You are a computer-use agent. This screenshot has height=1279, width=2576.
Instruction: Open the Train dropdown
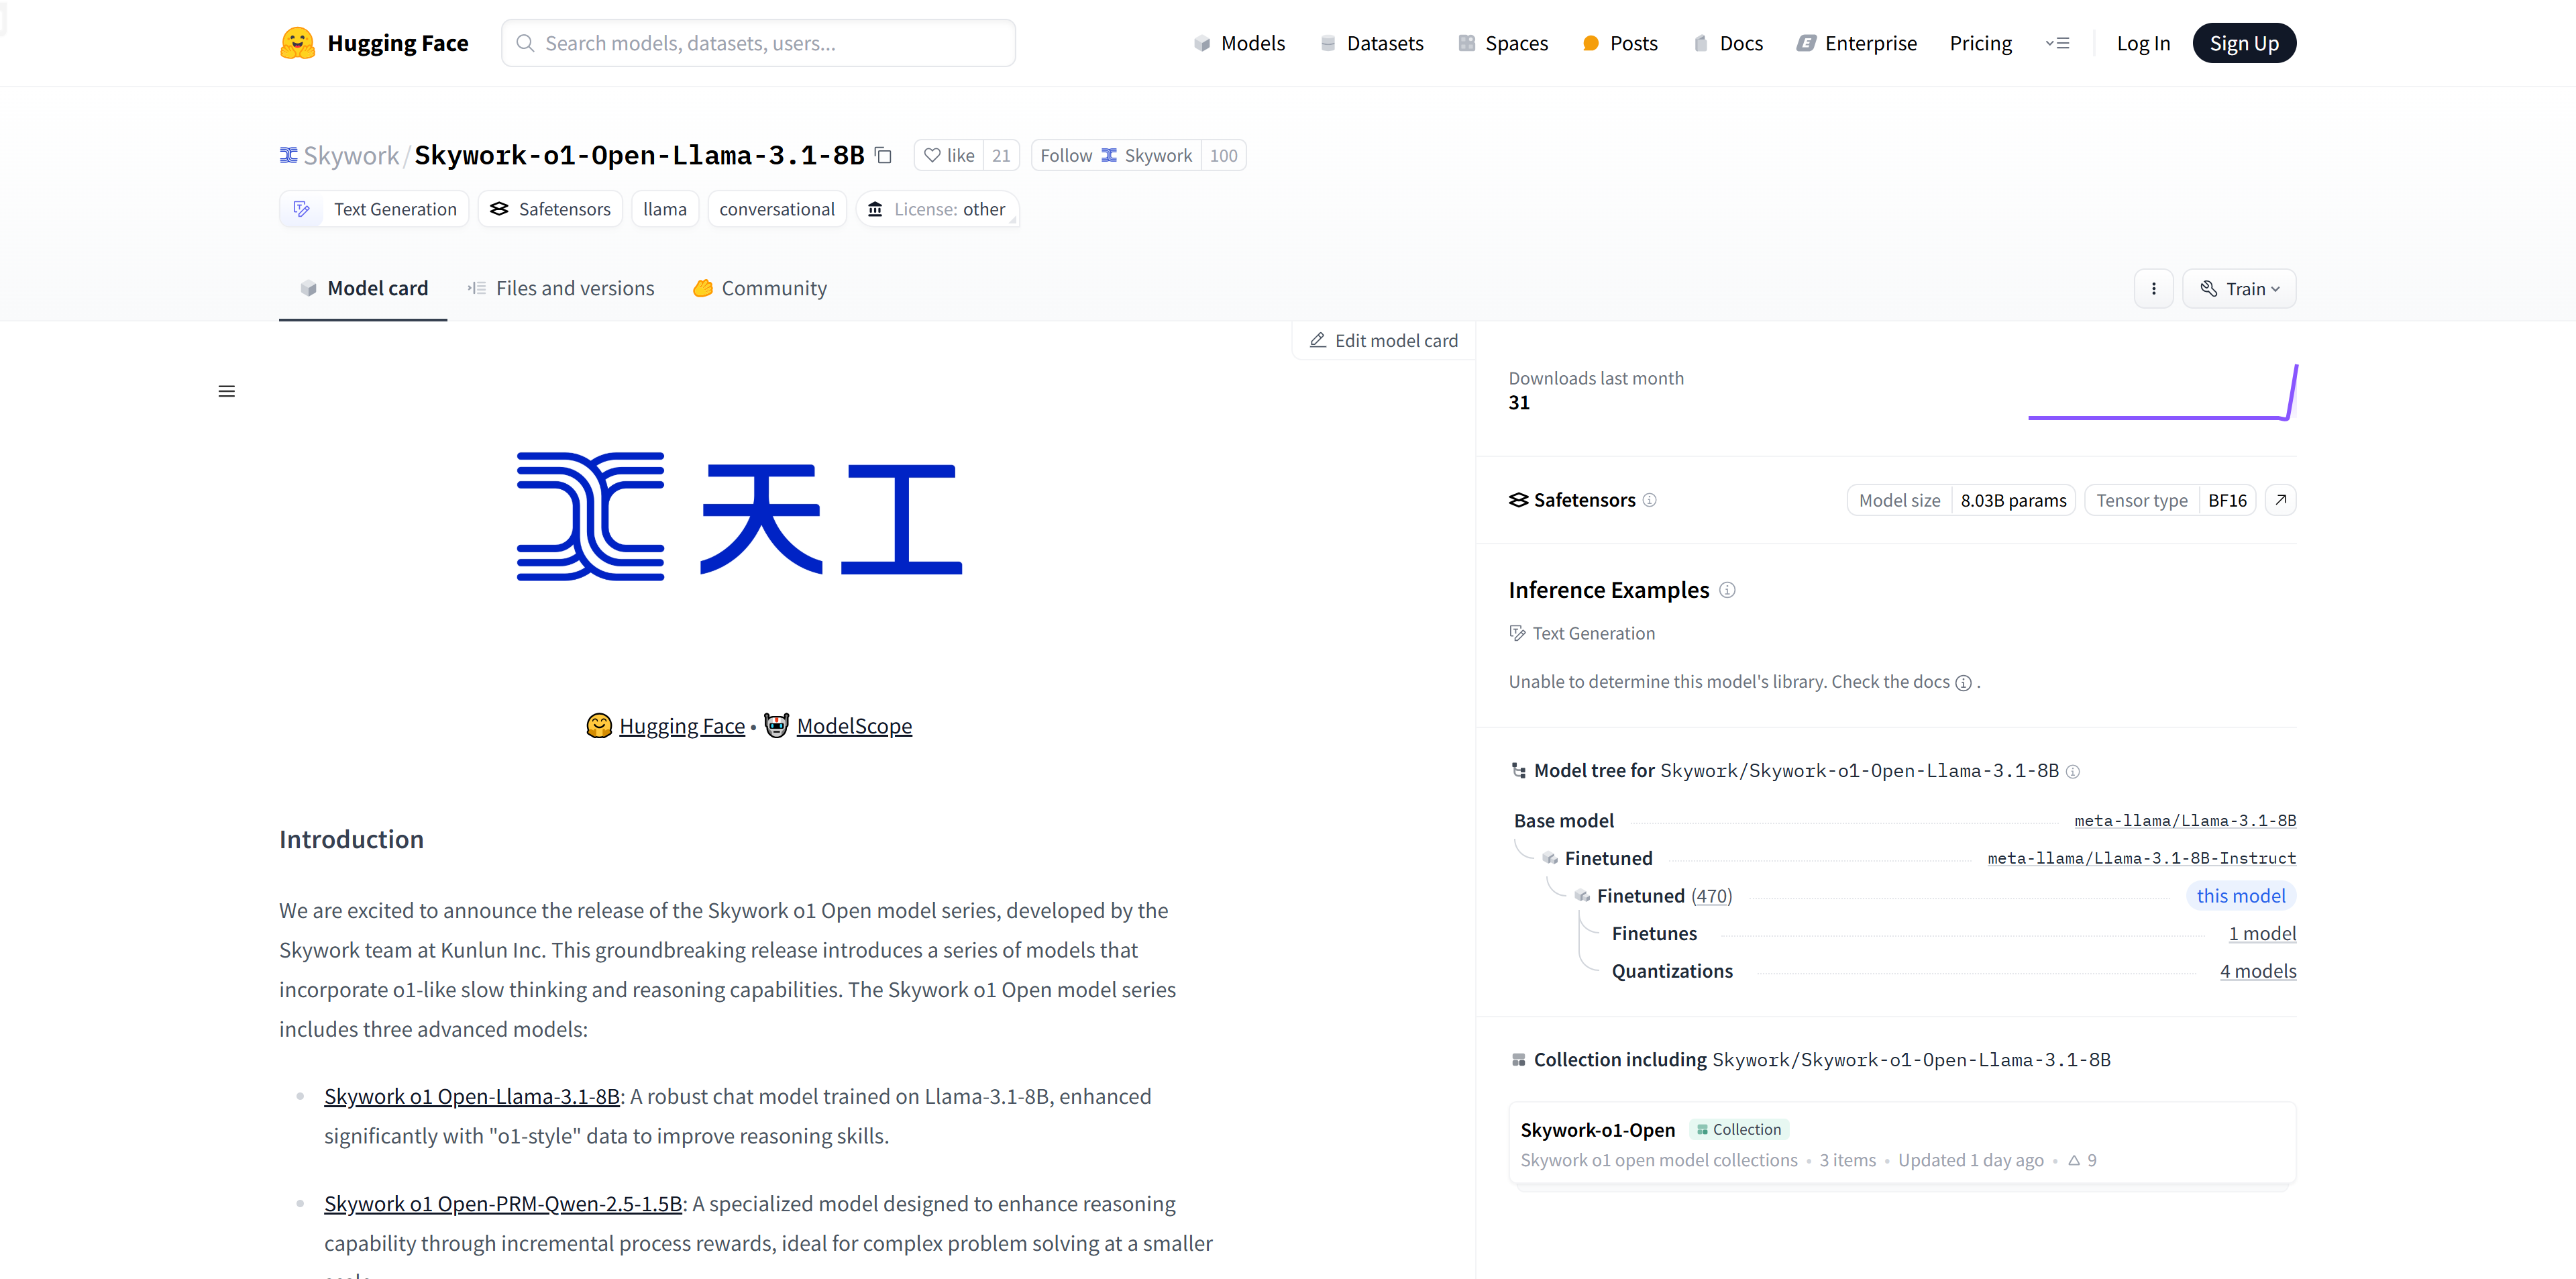2238,289
